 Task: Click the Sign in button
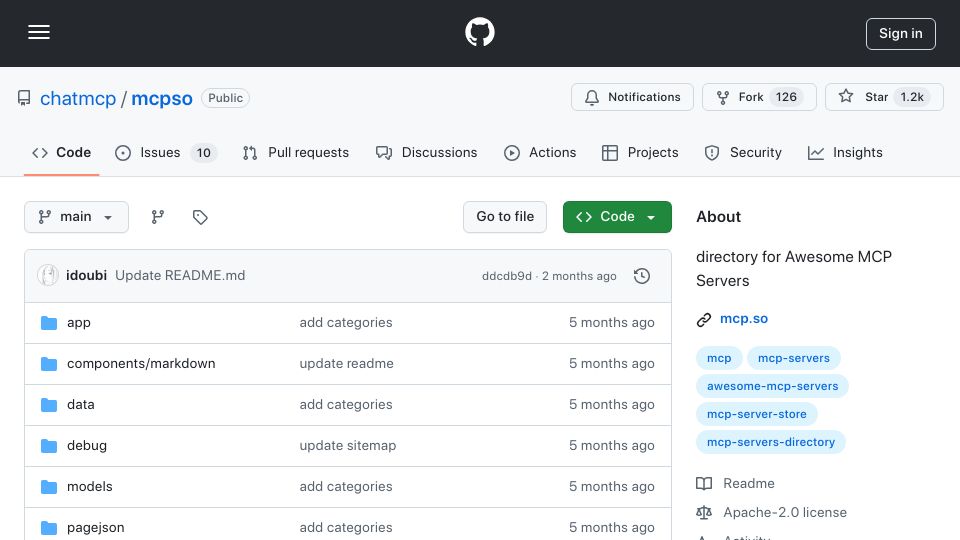900,34
